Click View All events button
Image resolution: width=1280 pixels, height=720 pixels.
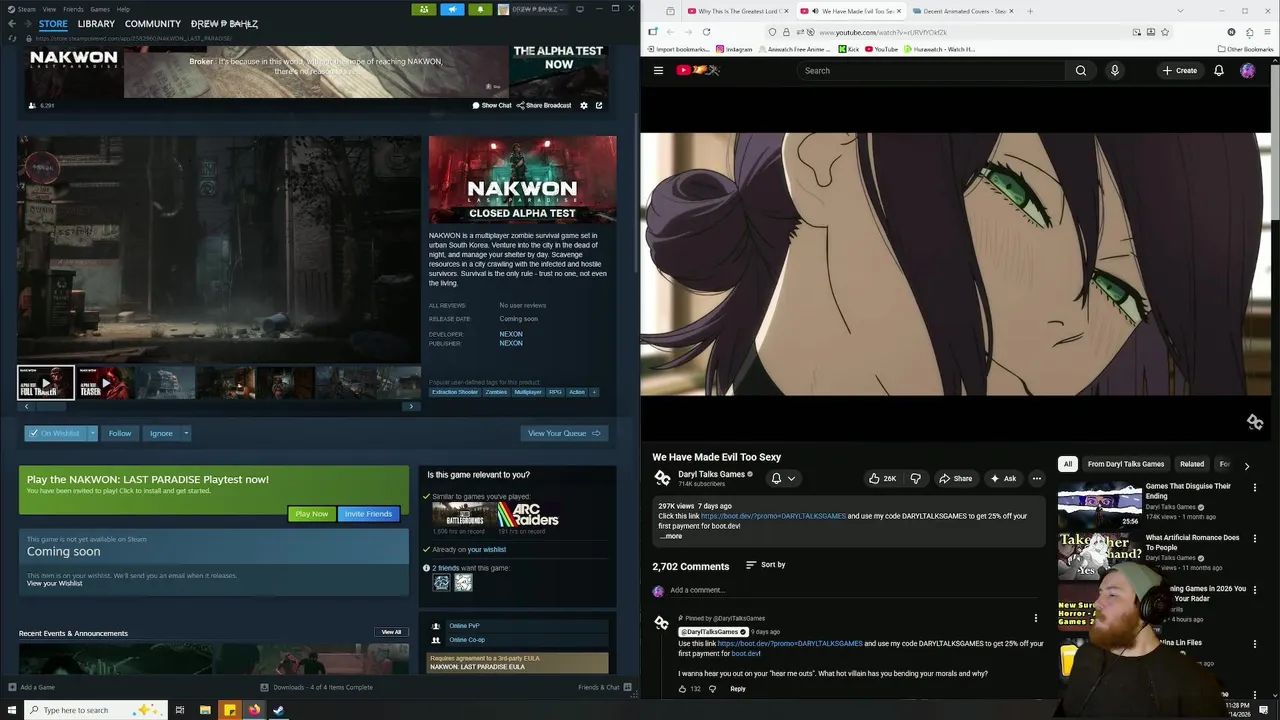[x=391, y=632]
